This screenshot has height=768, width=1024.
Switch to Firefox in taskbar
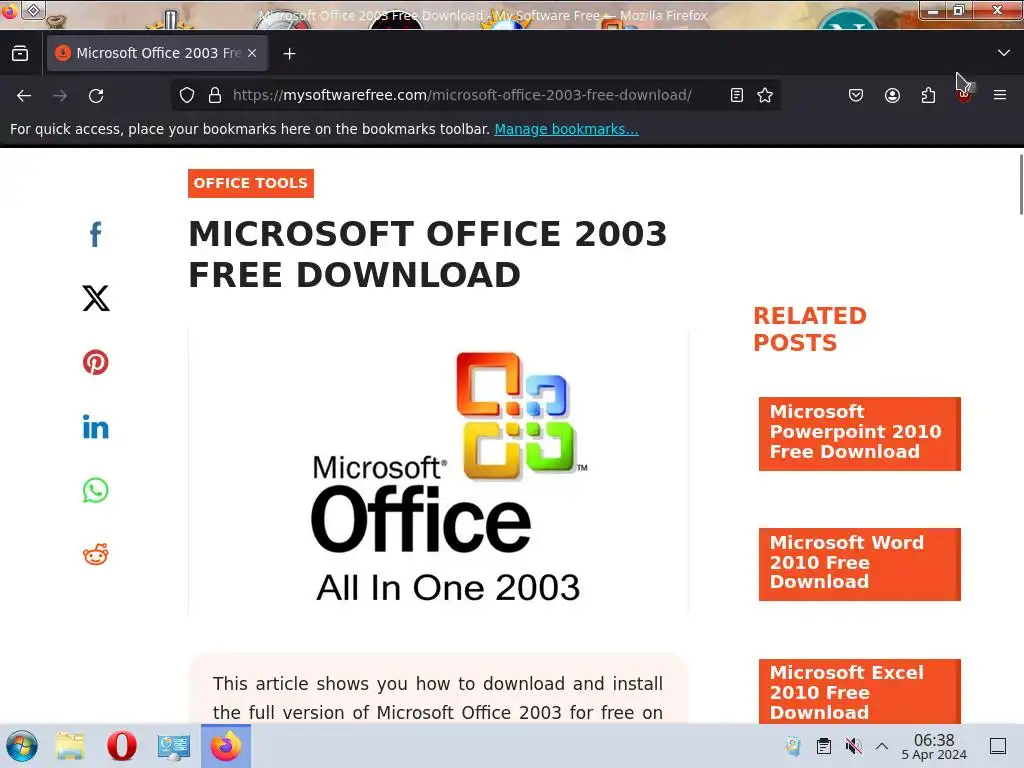click(x=226, y=746)
